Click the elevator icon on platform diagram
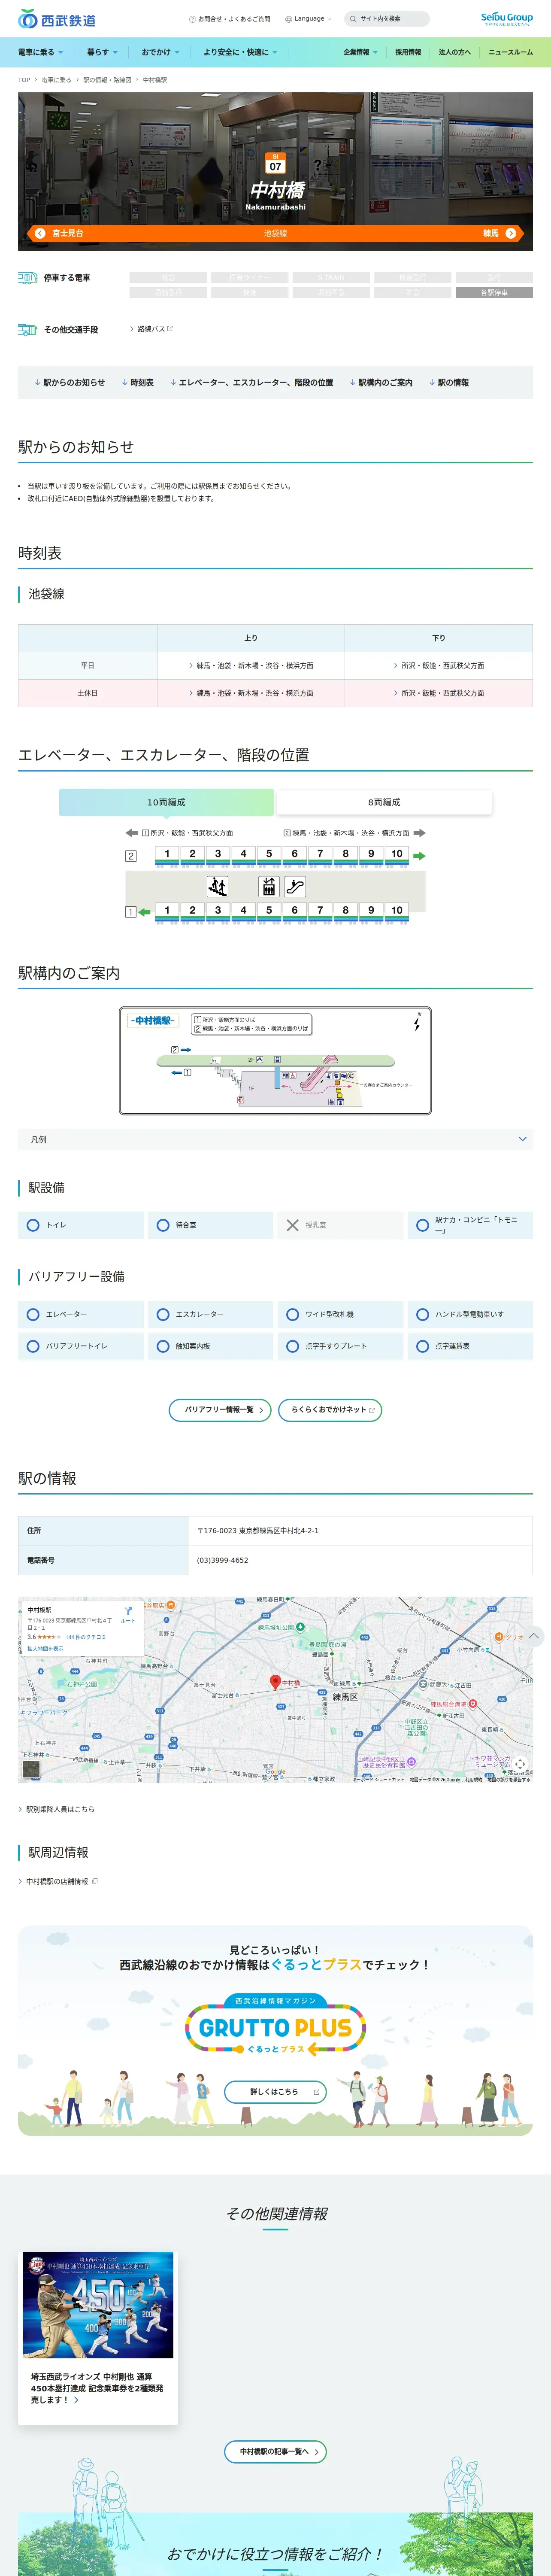The width and height of the screenshot is (551, 2576). click(268, 886)
